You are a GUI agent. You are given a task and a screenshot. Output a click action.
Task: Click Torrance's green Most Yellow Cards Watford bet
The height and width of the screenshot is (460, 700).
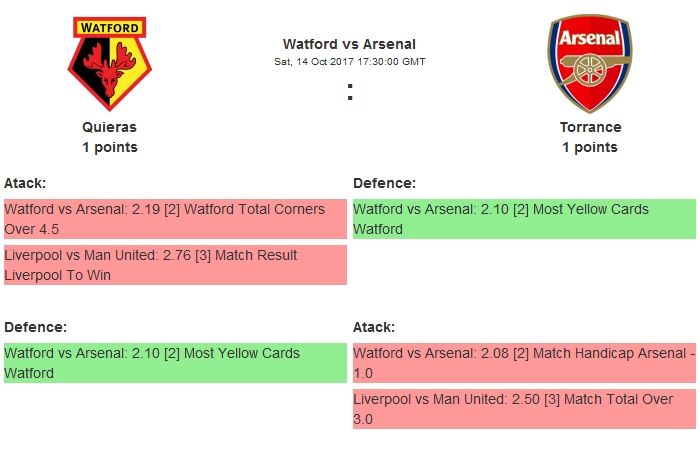click(x=524, y=219)
